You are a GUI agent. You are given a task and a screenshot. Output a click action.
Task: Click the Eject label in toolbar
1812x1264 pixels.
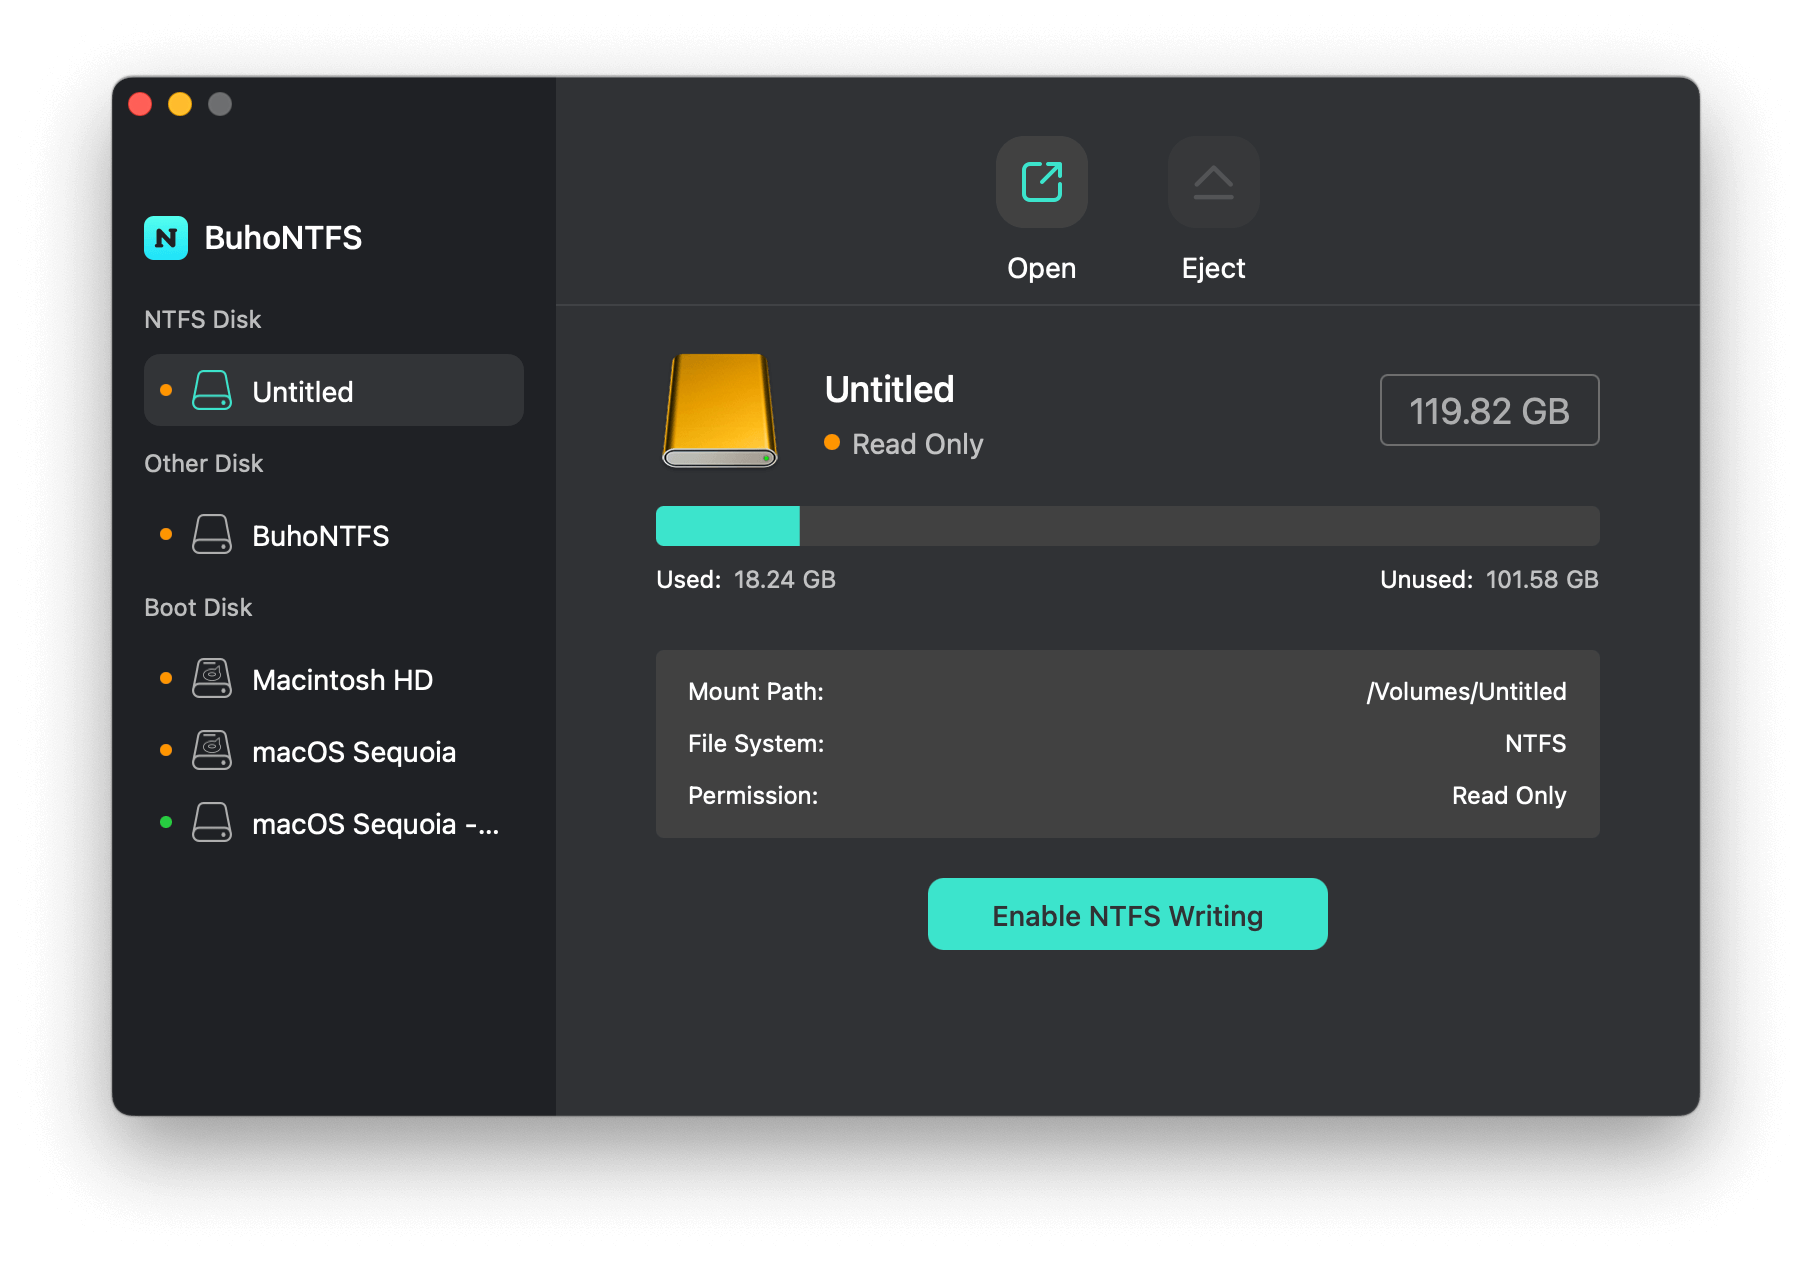click(x=1213, y=268)
